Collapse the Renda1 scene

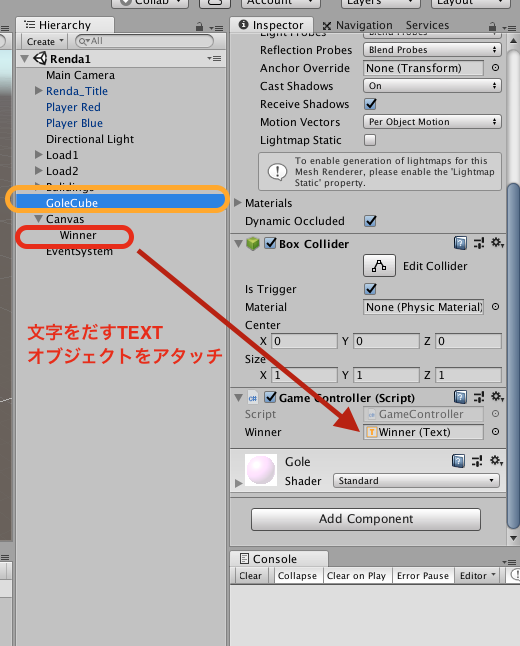point(24,59)
